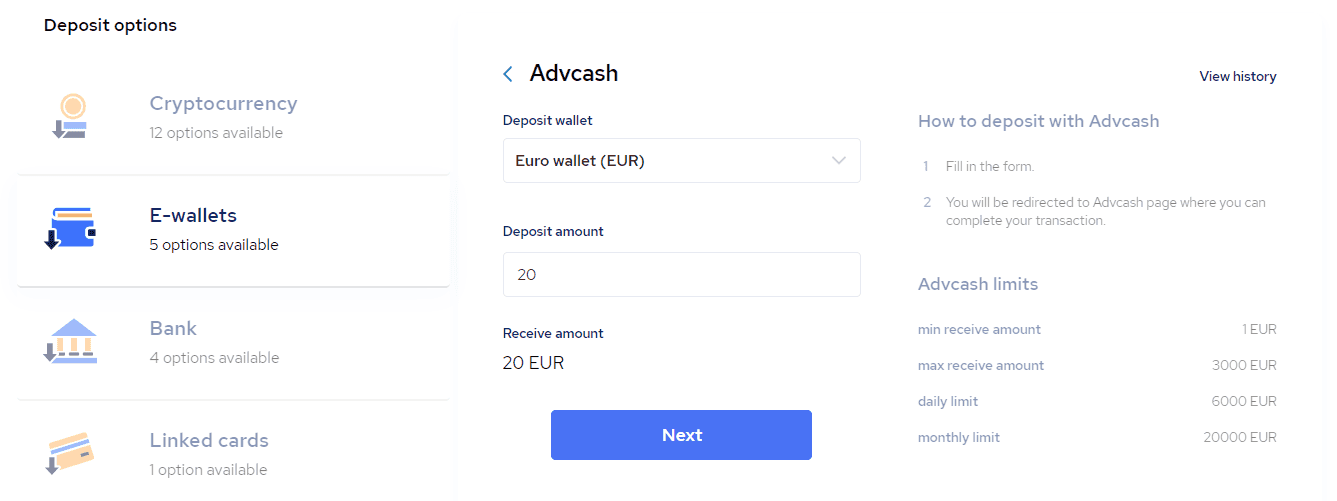
Task: Click the E-wallets wallet icon
Action: (70, 228)
